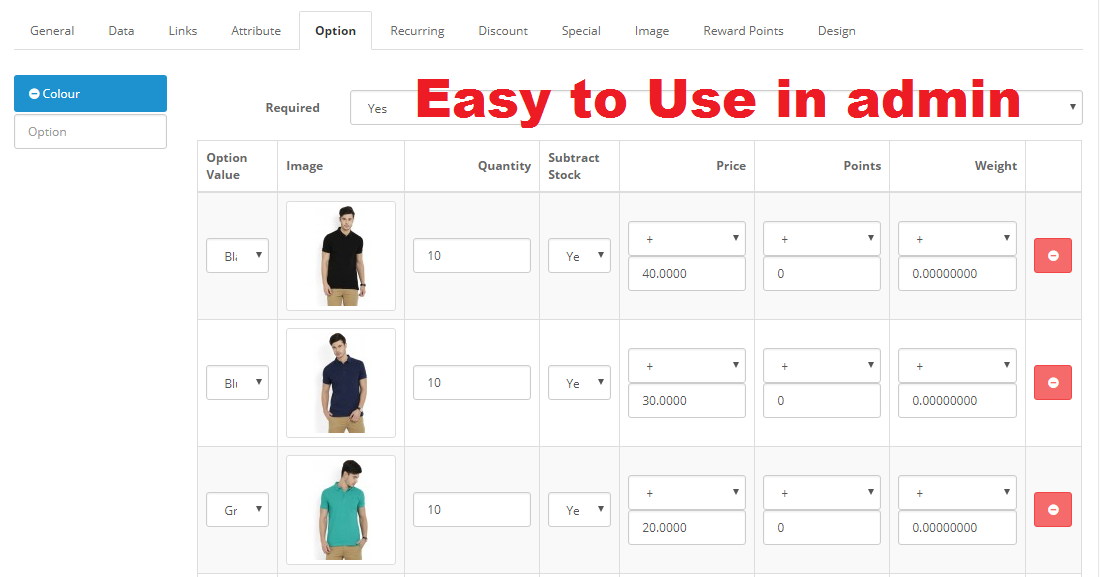Open price prefix dropdown above 40.0000

point(686,239)
